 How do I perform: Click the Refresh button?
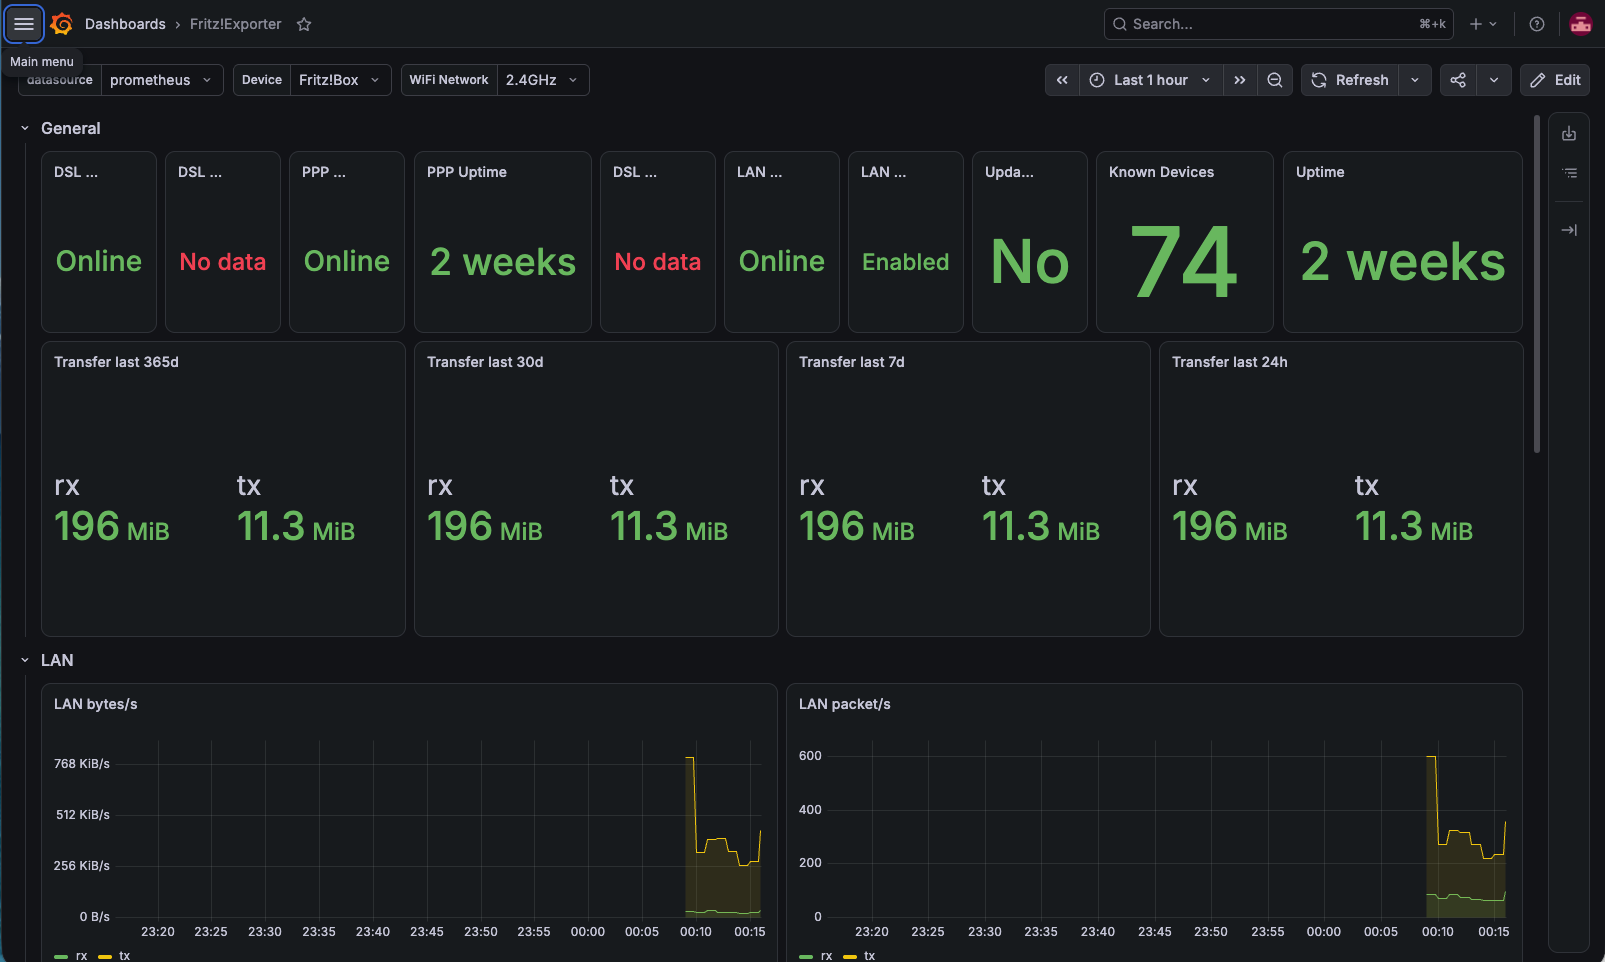1350,80
